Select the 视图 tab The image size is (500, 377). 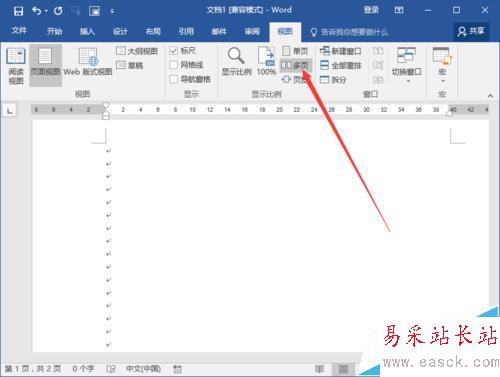click(x=285, y=32)
